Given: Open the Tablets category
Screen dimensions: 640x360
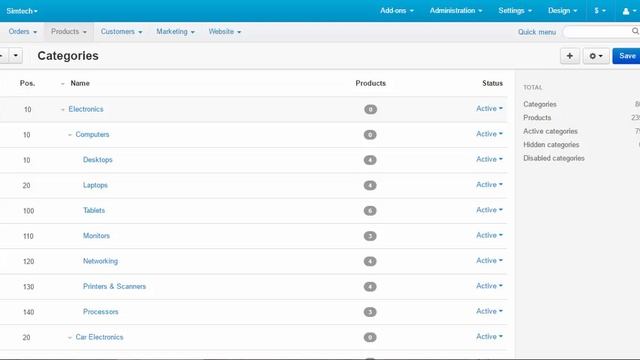Looking at the screenshot, I should point(94,210).
